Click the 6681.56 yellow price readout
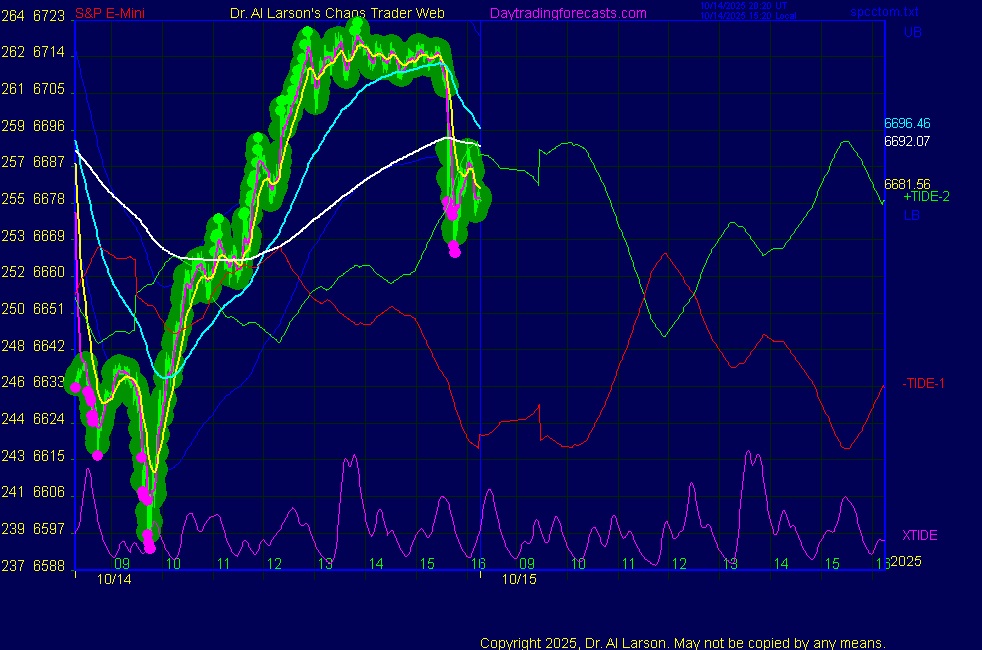Screen dimensions: 982x650 [907, 184]
